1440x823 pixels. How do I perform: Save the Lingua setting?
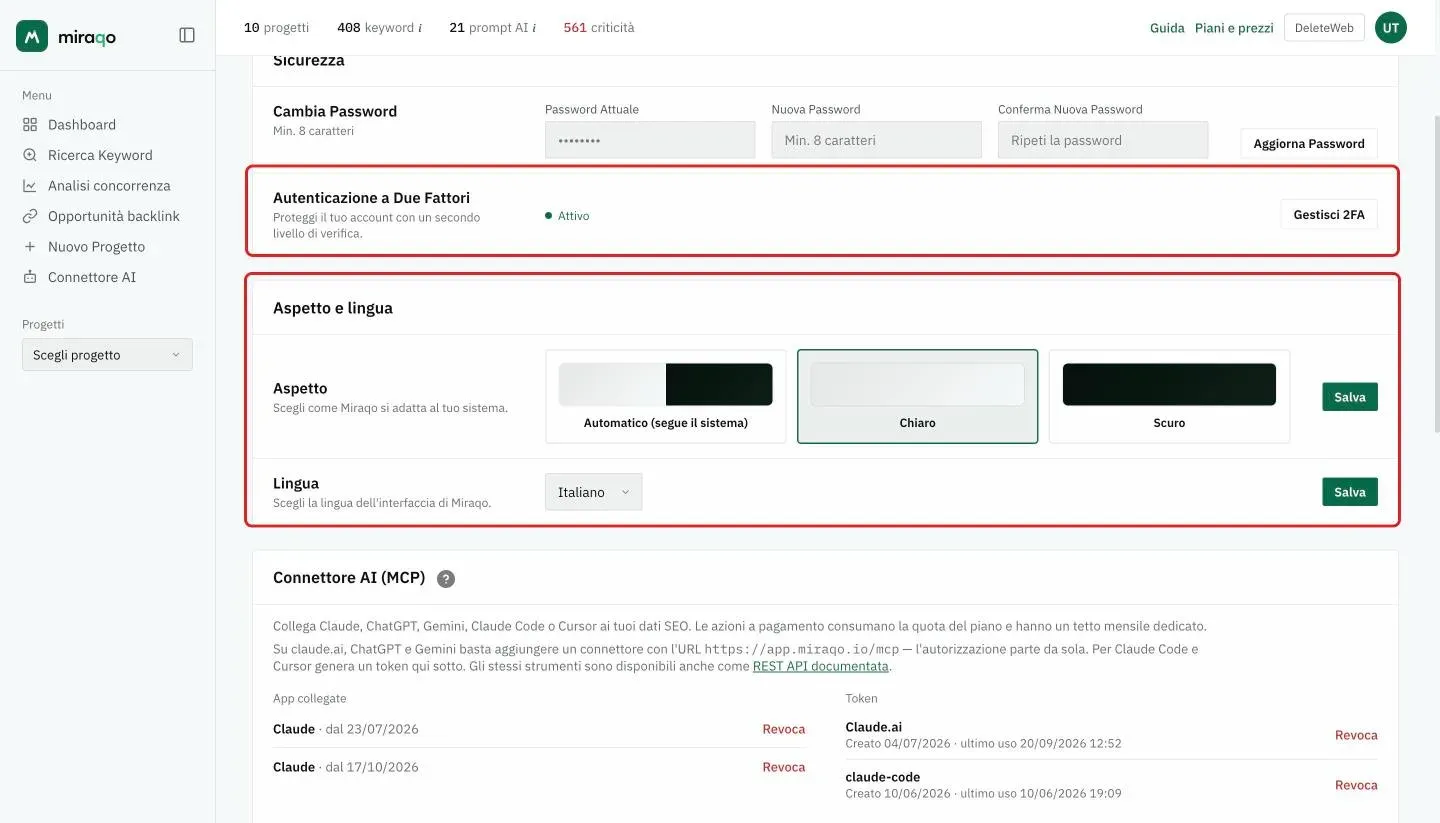pos(1350,492)
